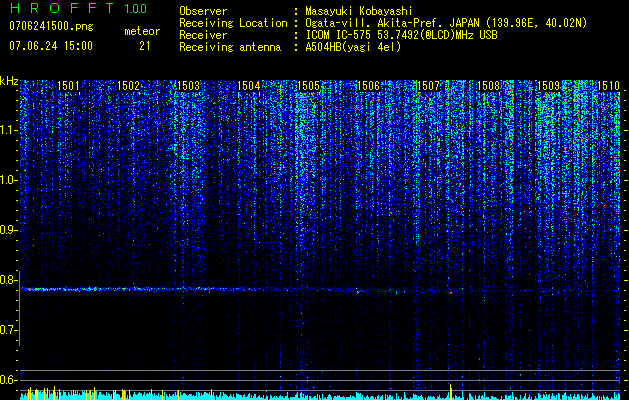
Task: Click the 0.8 frequency axis label
Action: coord(9,280)
